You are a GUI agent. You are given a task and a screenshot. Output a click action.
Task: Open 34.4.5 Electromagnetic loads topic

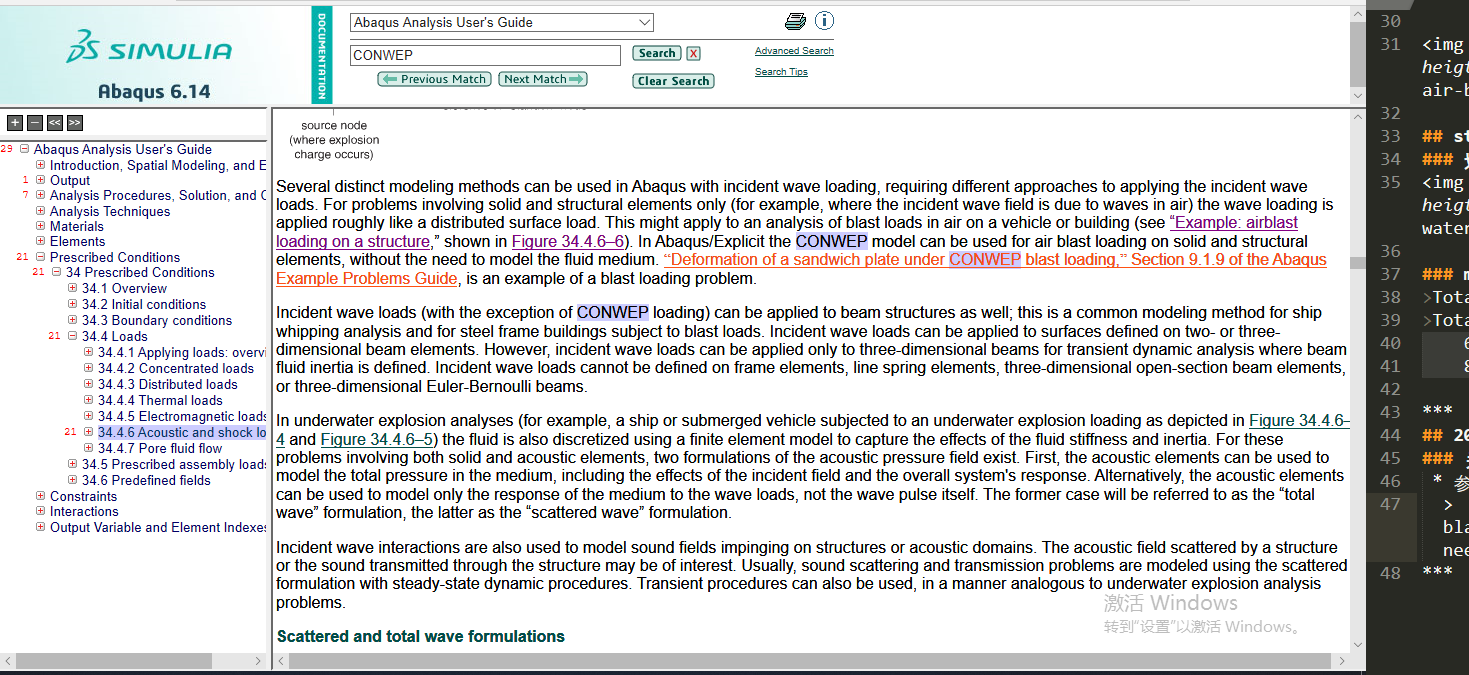click(182, 416)
